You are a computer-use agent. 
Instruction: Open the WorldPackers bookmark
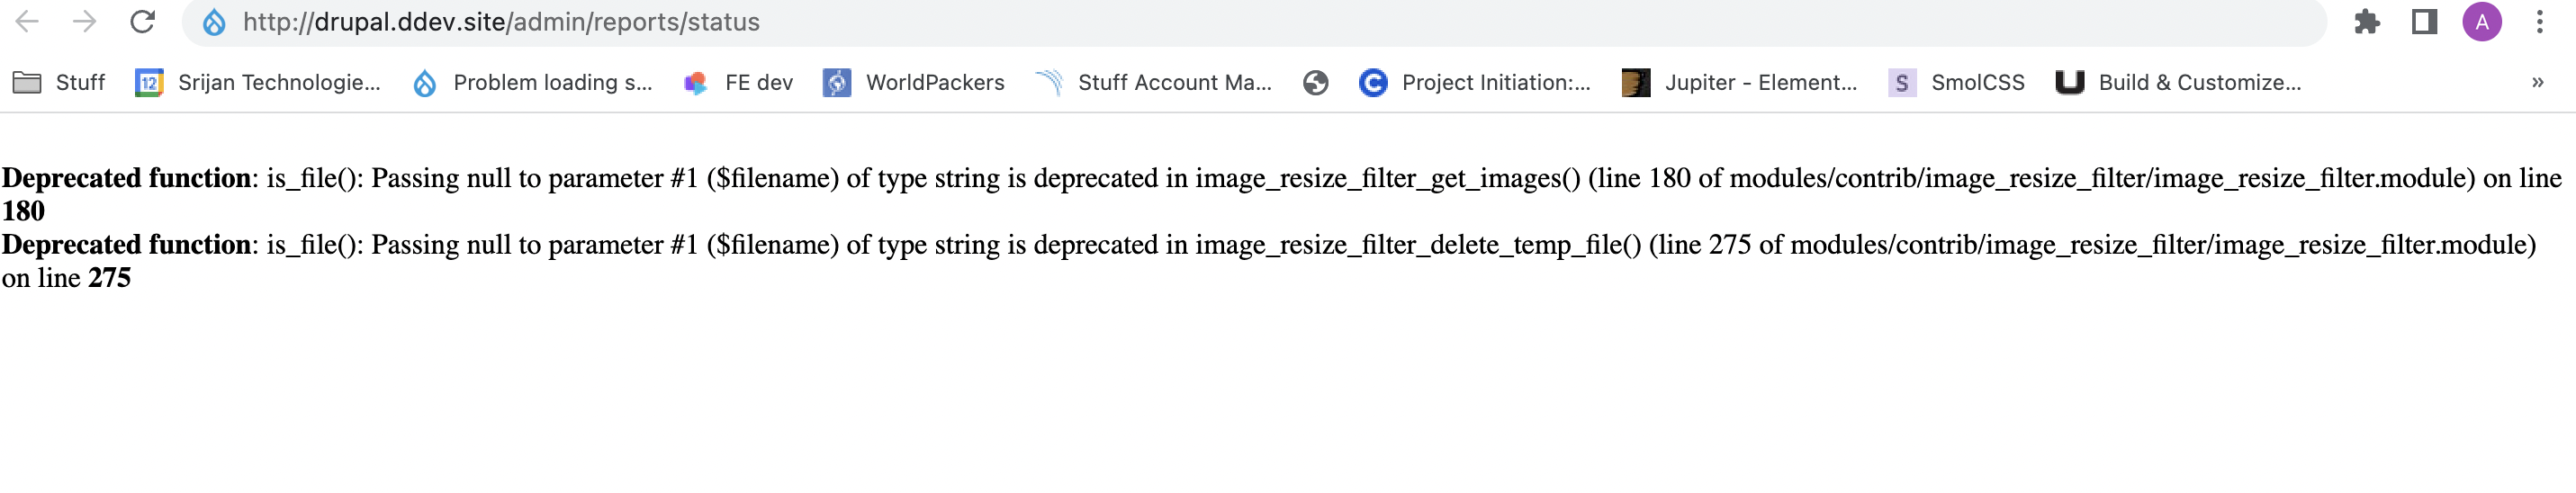pyautogui.click(x=914, y=83)
